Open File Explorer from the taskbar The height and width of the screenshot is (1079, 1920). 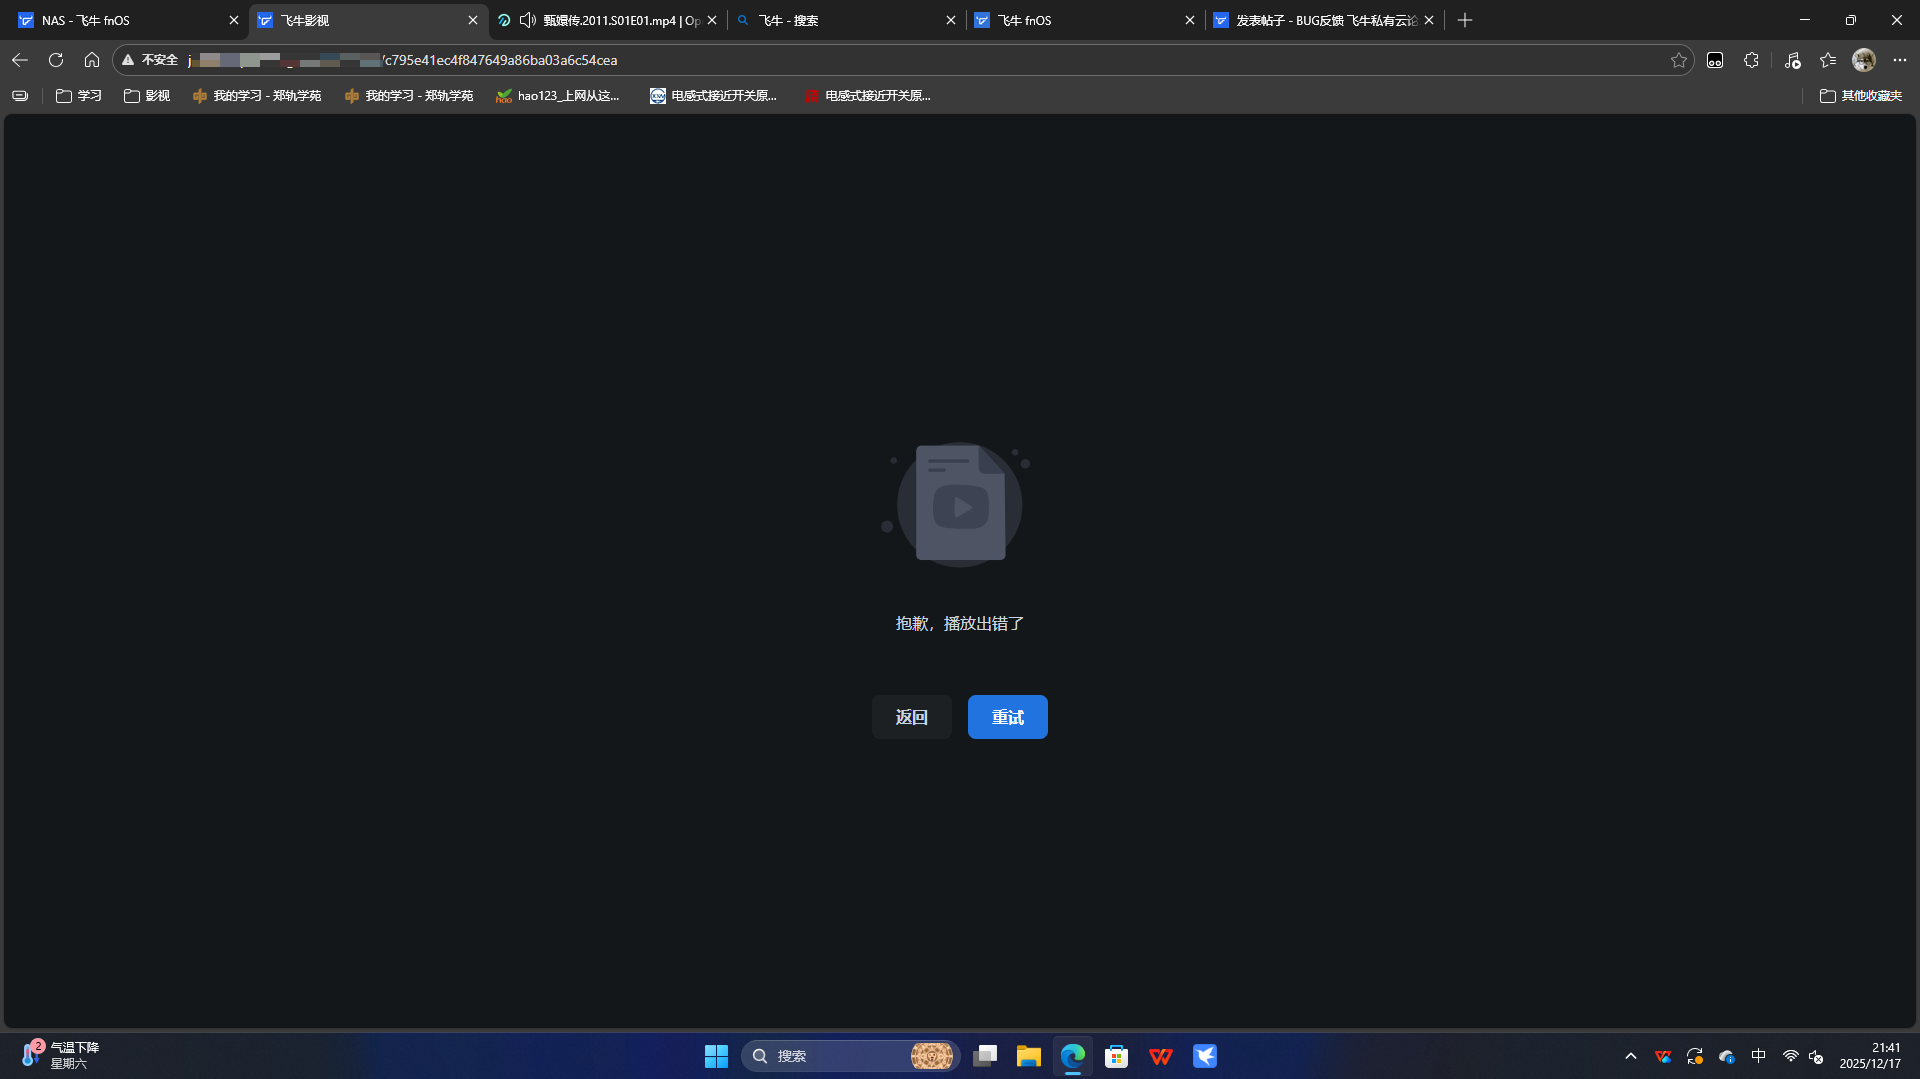pos(1029,1056)
